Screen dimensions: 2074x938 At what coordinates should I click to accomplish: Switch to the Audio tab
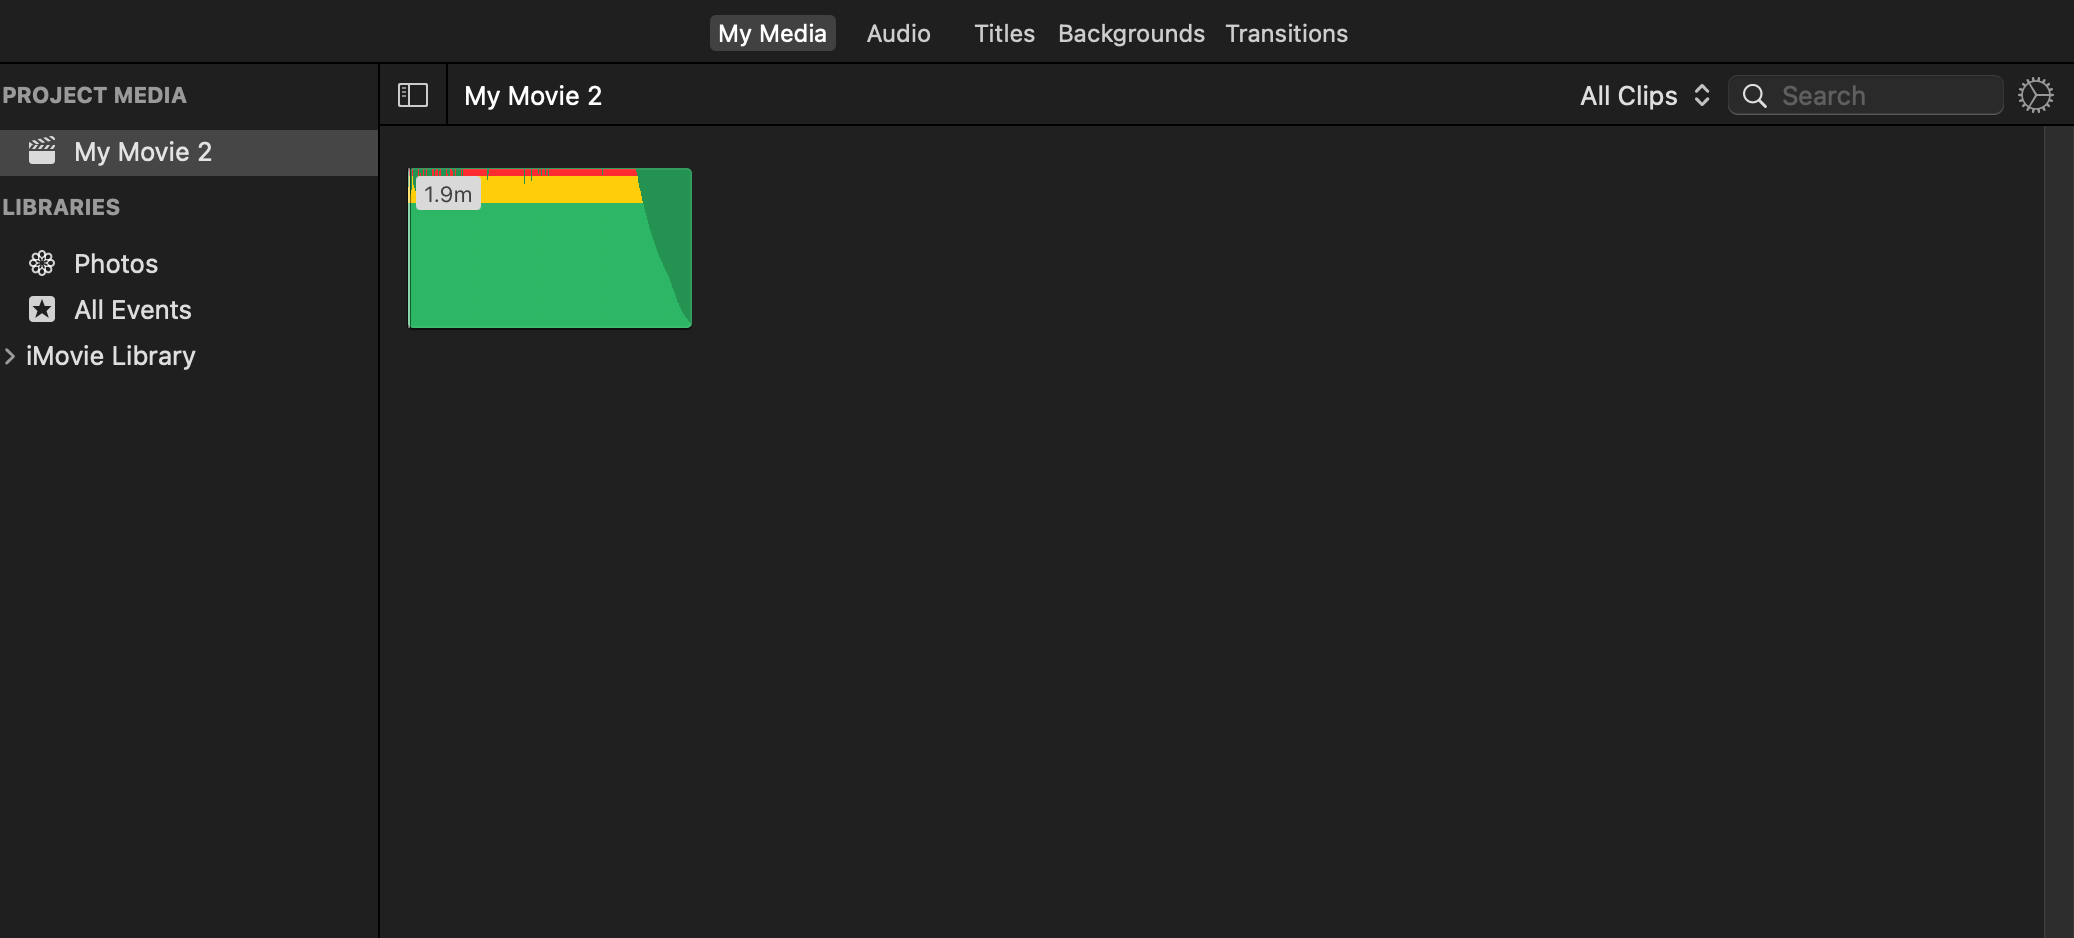pyautogui.click(x=897, y=33)
